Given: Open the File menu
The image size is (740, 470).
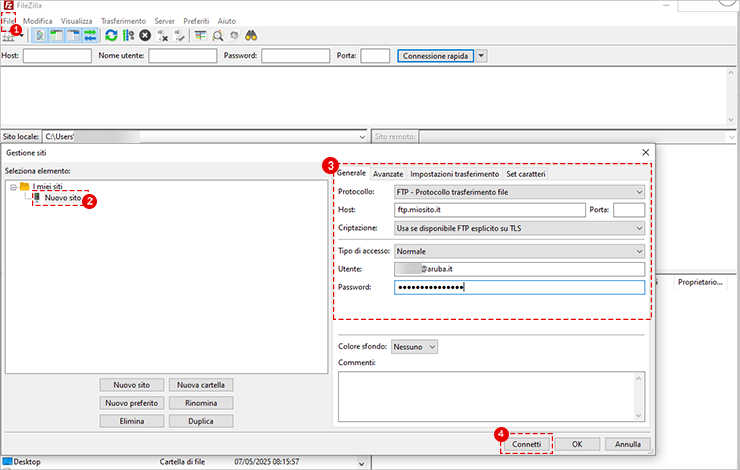Looking at the screenshot, I should point(9,21).
